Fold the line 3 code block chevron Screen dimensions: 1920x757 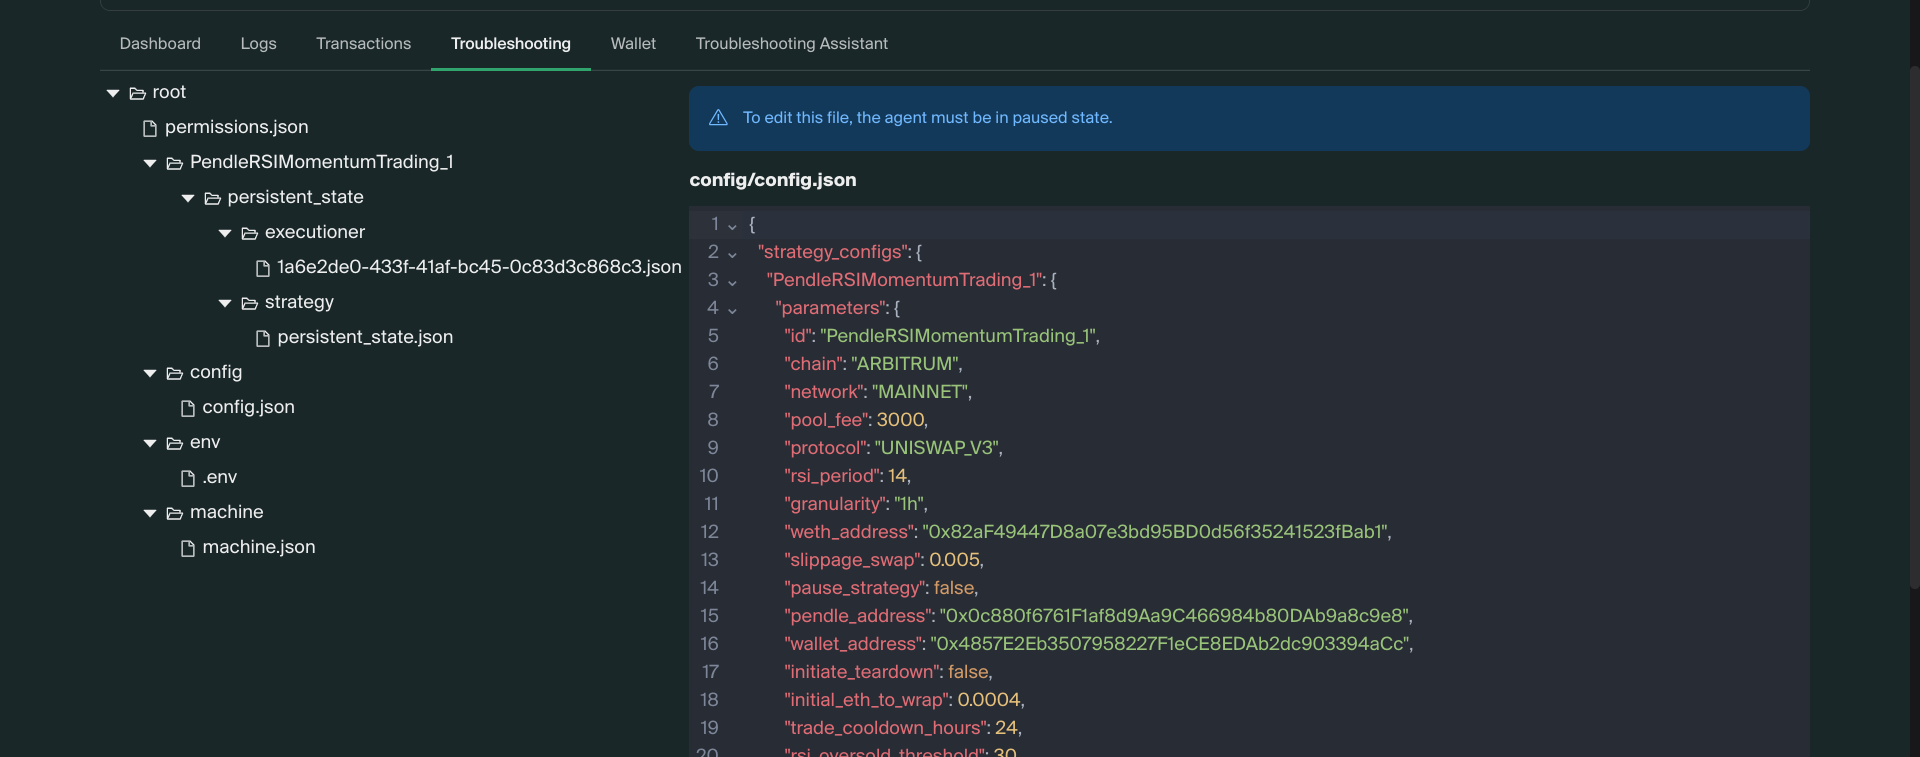point(732,282)
